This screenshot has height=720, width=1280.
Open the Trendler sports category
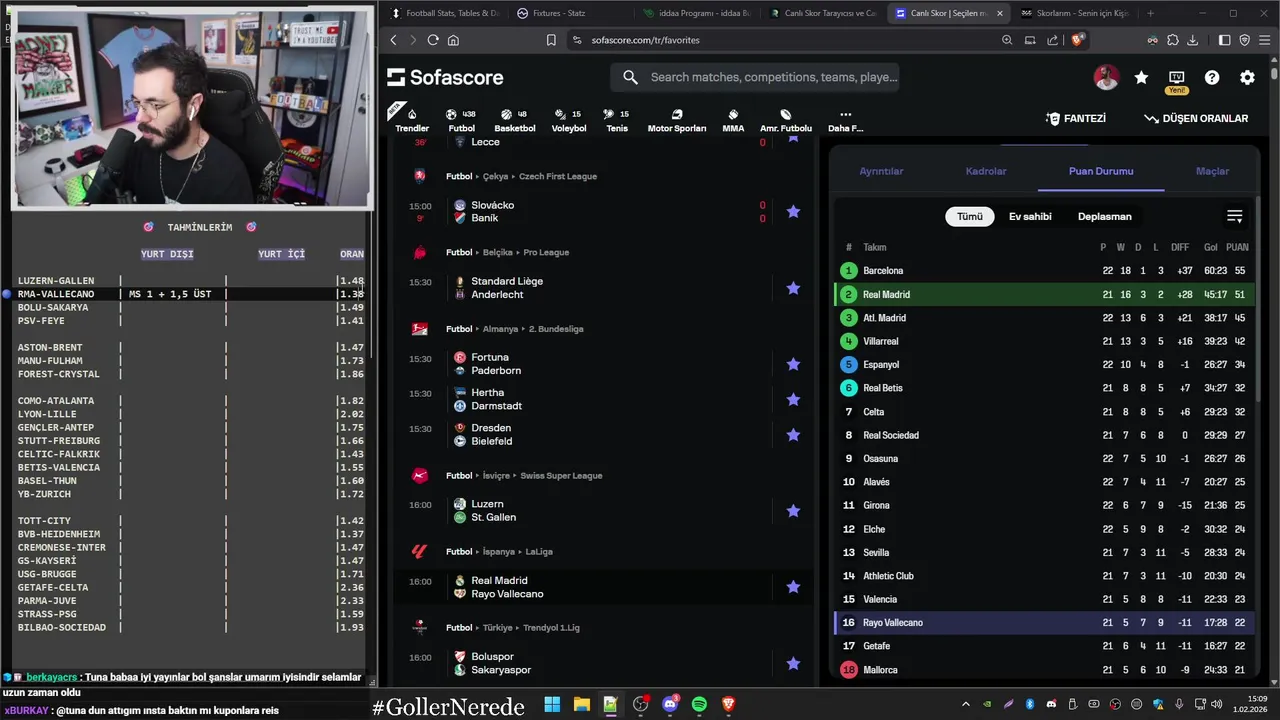[x=412, y=120]
